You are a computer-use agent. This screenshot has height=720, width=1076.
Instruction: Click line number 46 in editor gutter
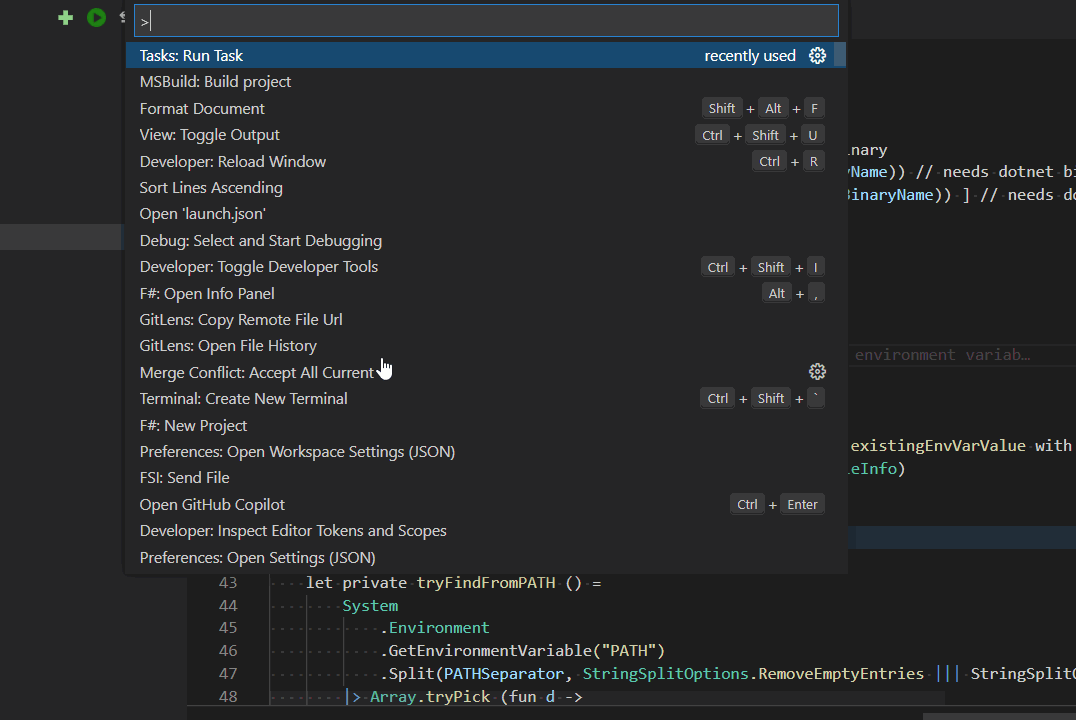pos(227,651)
